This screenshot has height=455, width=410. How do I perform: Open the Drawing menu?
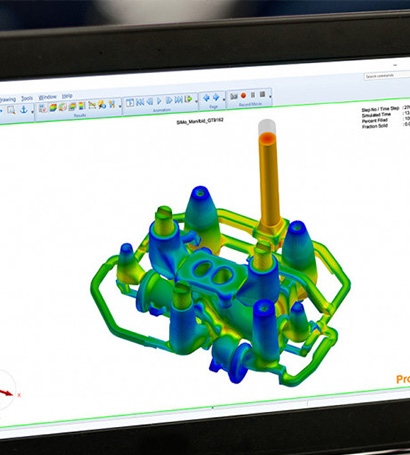click(7, 99)
